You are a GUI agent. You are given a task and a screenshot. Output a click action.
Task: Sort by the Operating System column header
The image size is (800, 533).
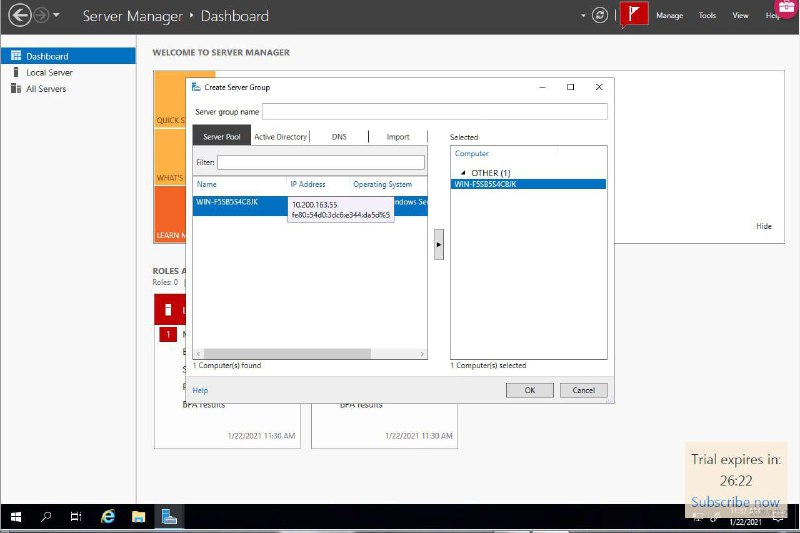point(382,184)
